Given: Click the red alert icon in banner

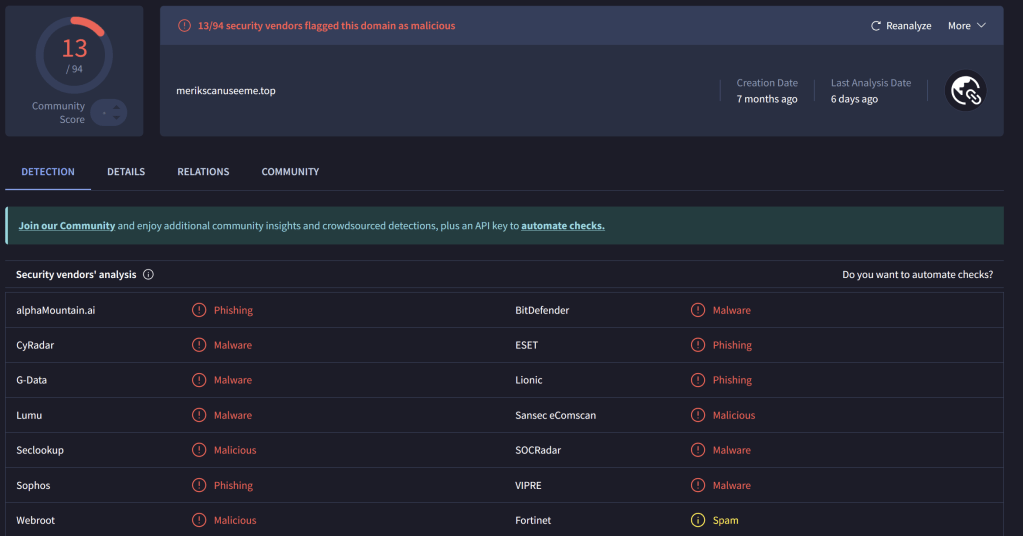Looking at the screenshot, I should (184, 26).
